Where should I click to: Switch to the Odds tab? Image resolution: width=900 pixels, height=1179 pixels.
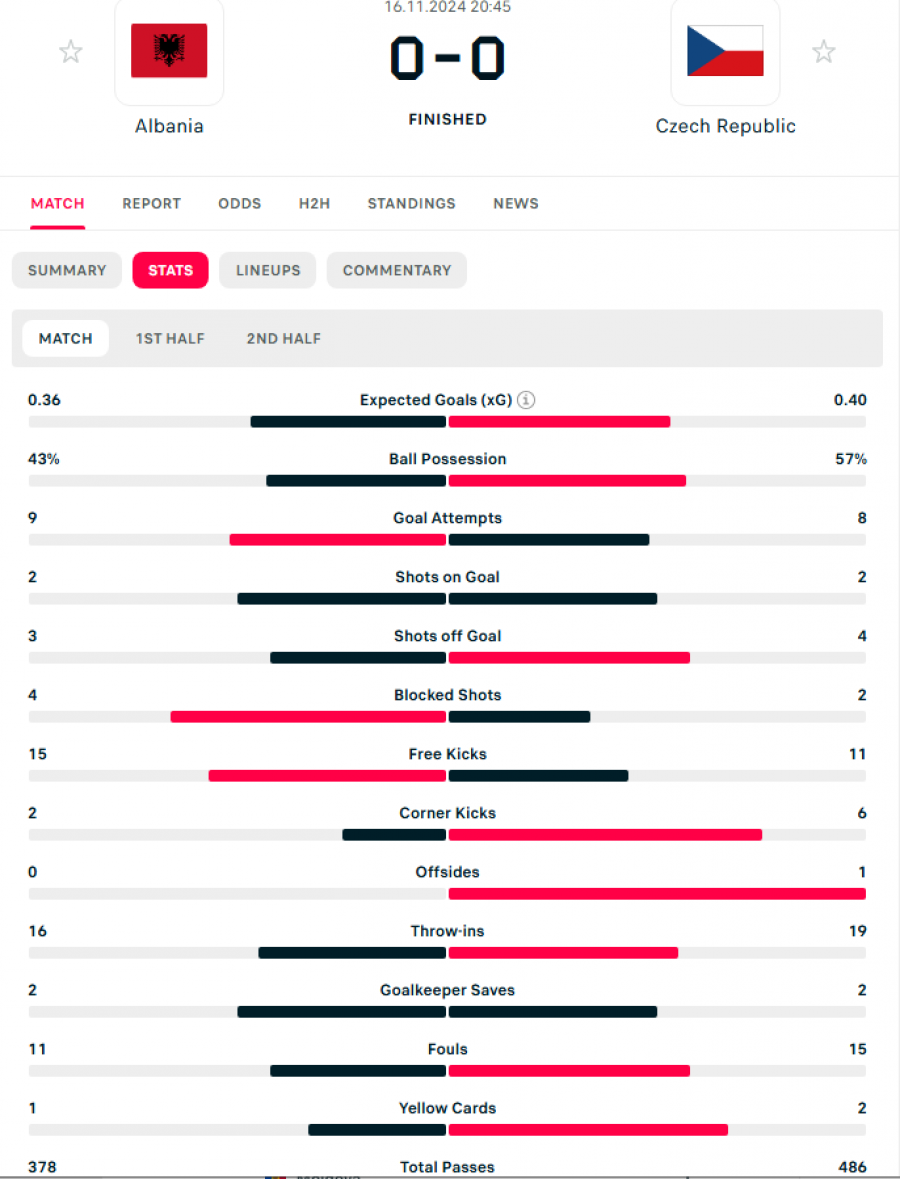click(240, 204)
